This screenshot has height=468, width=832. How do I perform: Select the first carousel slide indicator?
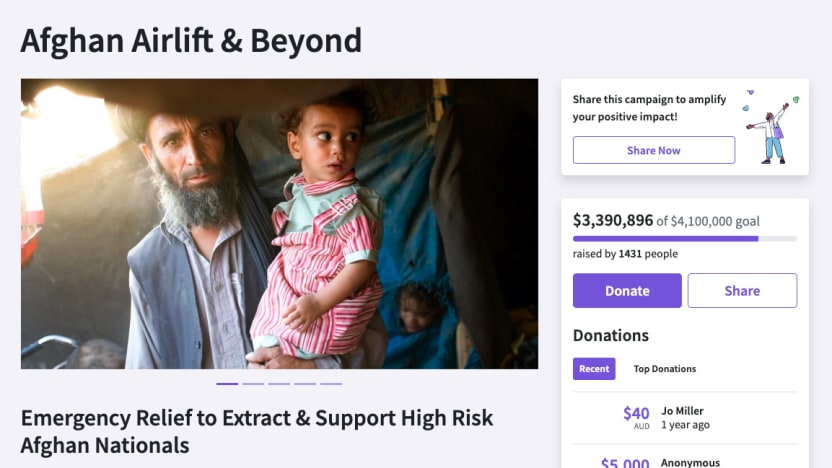pos(227,383)
